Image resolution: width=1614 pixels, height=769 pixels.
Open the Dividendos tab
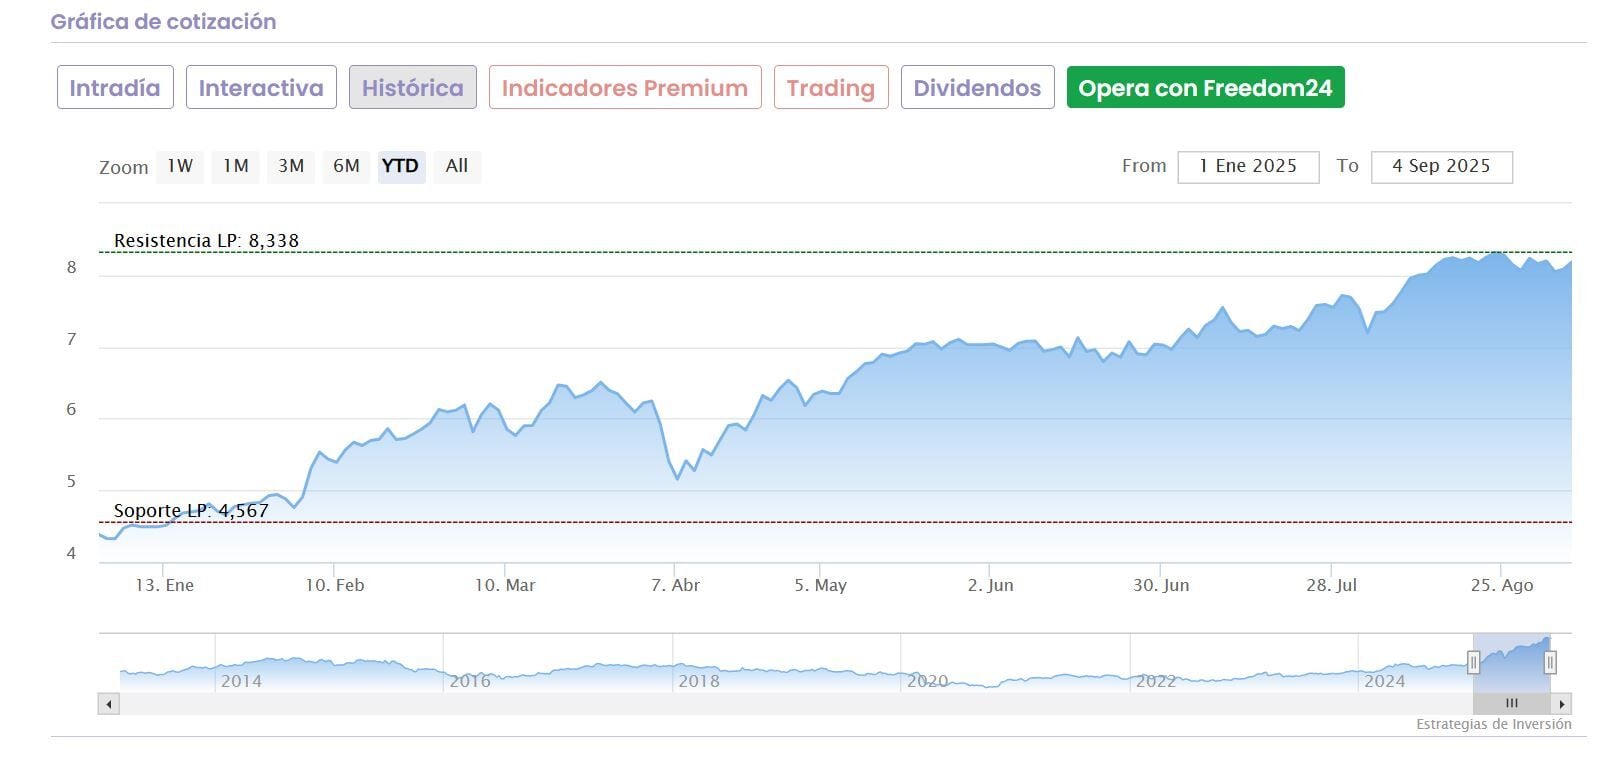[x=977, y=88]
